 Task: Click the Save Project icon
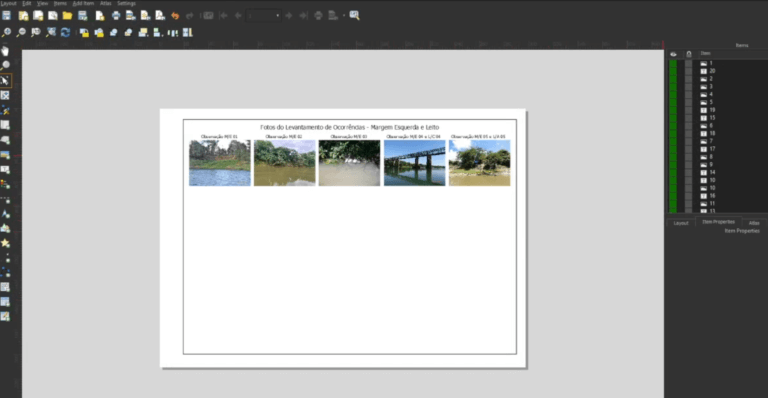(6, 16)
